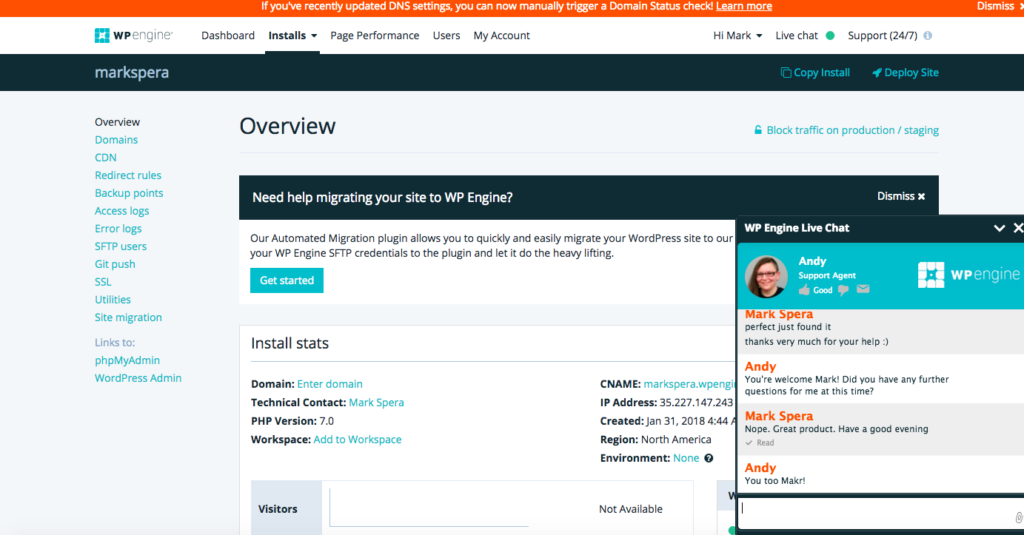
Task: Click the email transcript envelope icon
Action: (x=863, y=289)
